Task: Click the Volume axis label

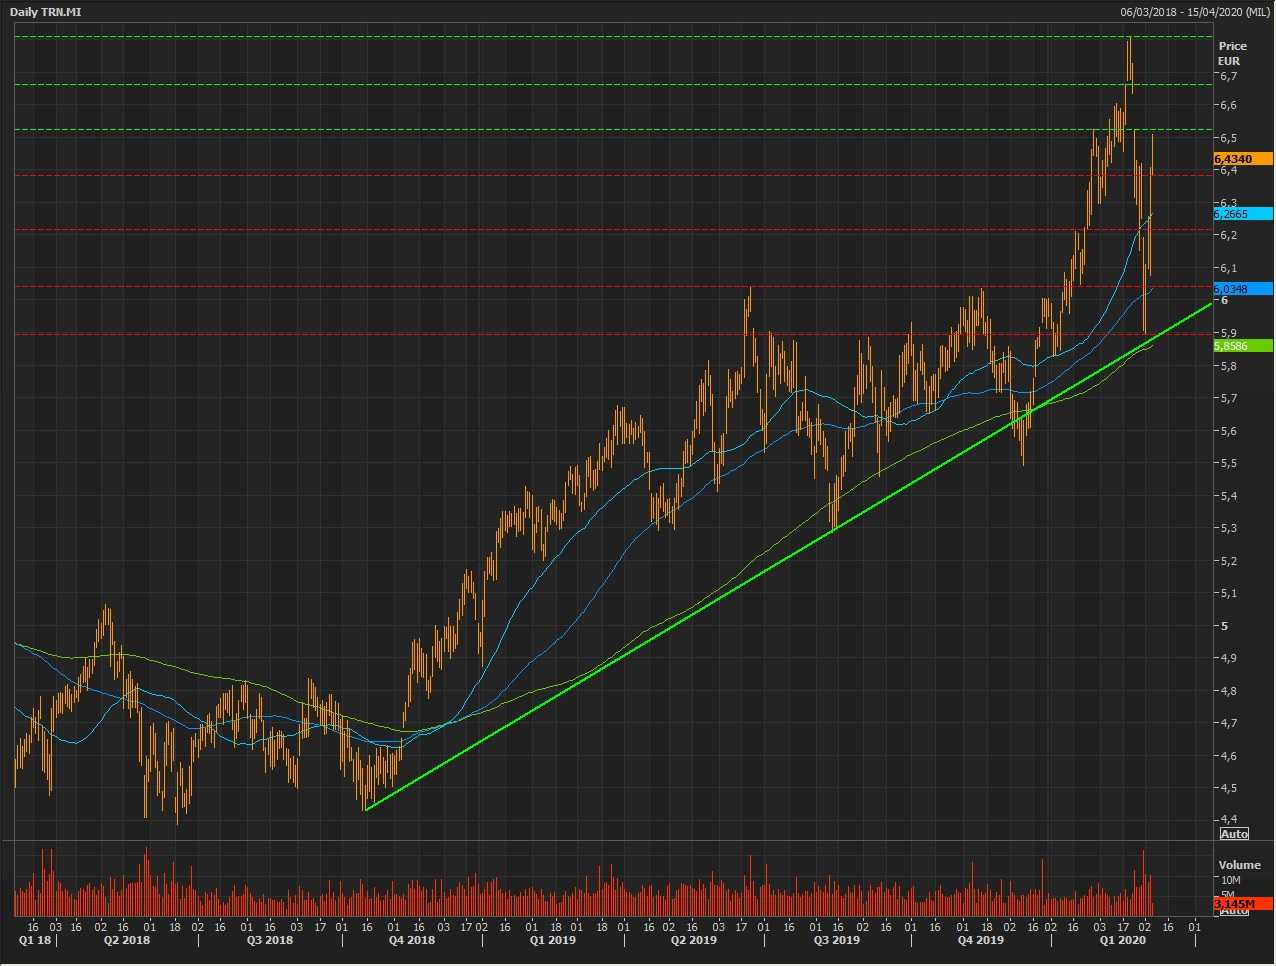Action: coord(1239,865)
